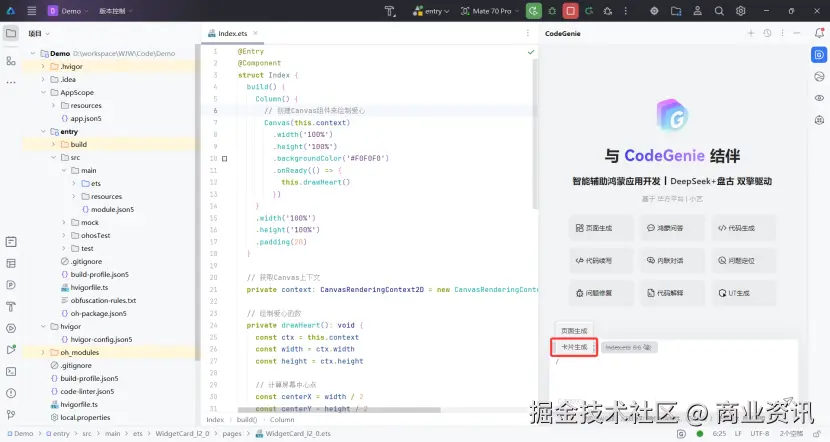Open the Demo project dropdown in title bar
Image resolution: width=830 pixels, height=442 pixels.
[x=68, y=11]
